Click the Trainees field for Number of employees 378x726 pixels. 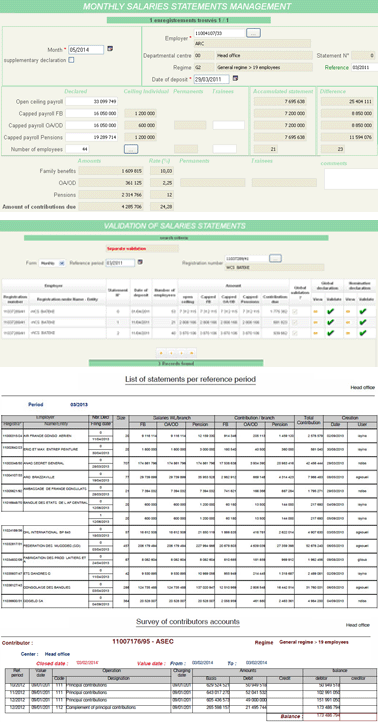click(x=224, y=149)
